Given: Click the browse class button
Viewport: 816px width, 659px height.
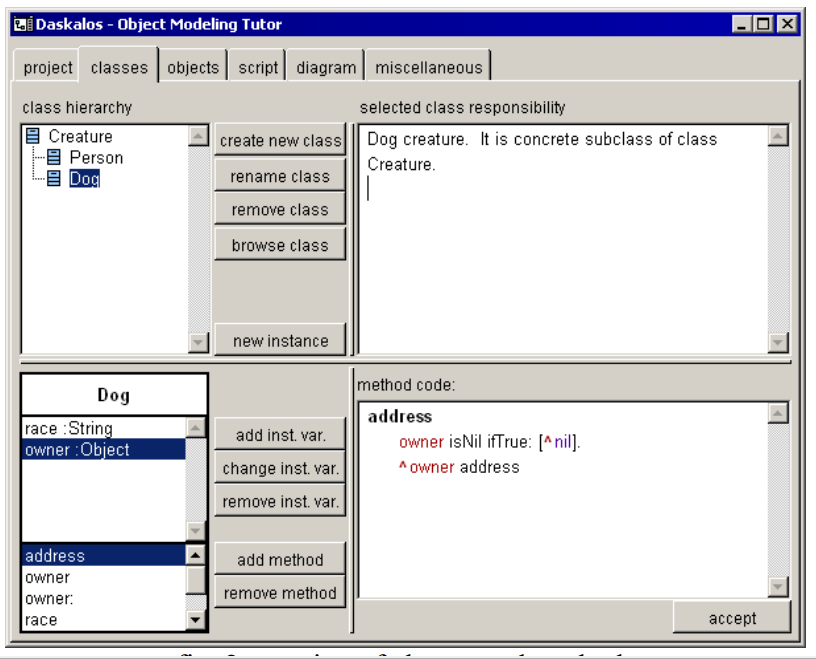Looking at the screenshot, I should (x=280, y=245).
